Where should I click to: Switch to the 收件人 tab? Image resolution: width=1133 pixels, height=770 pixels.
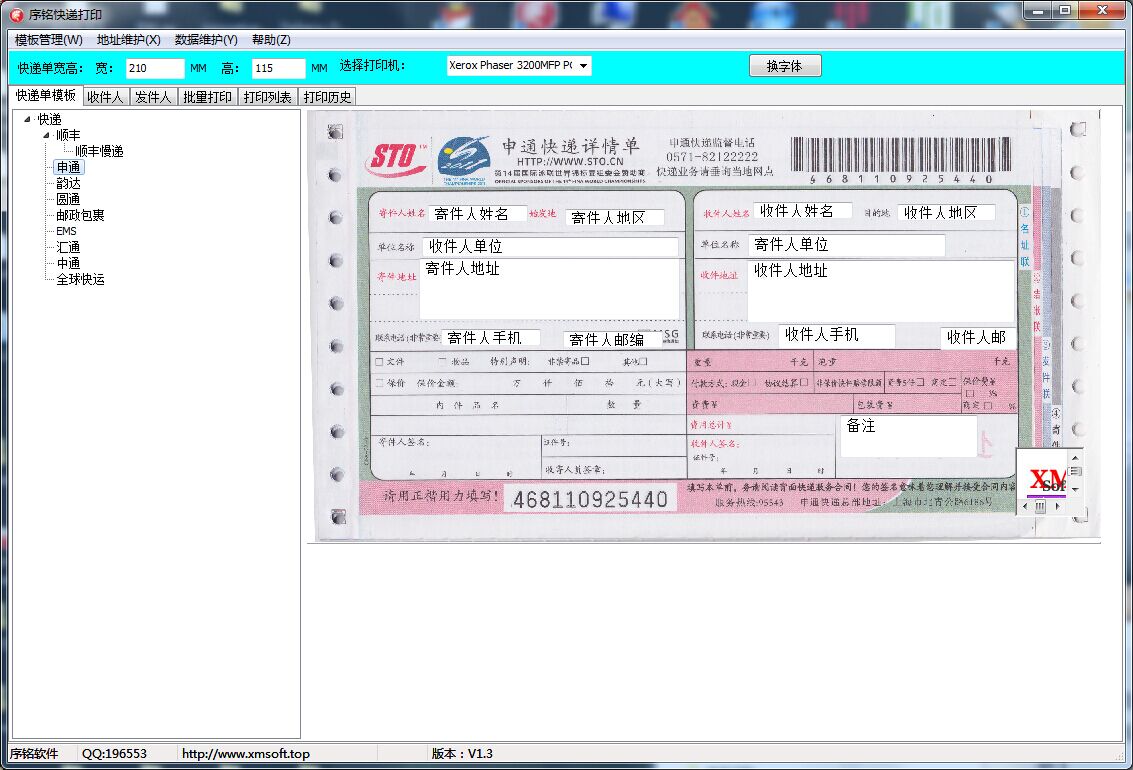[x=105, y=97]
